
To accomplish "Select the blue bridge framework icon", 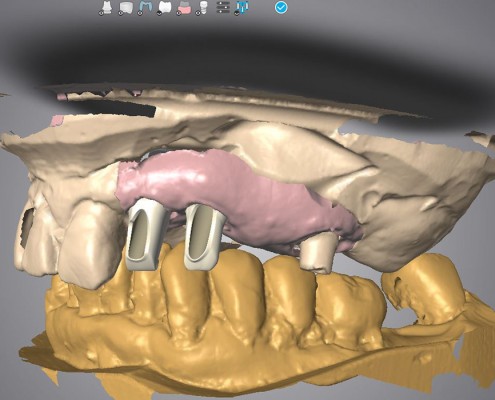I will point(145,7).
